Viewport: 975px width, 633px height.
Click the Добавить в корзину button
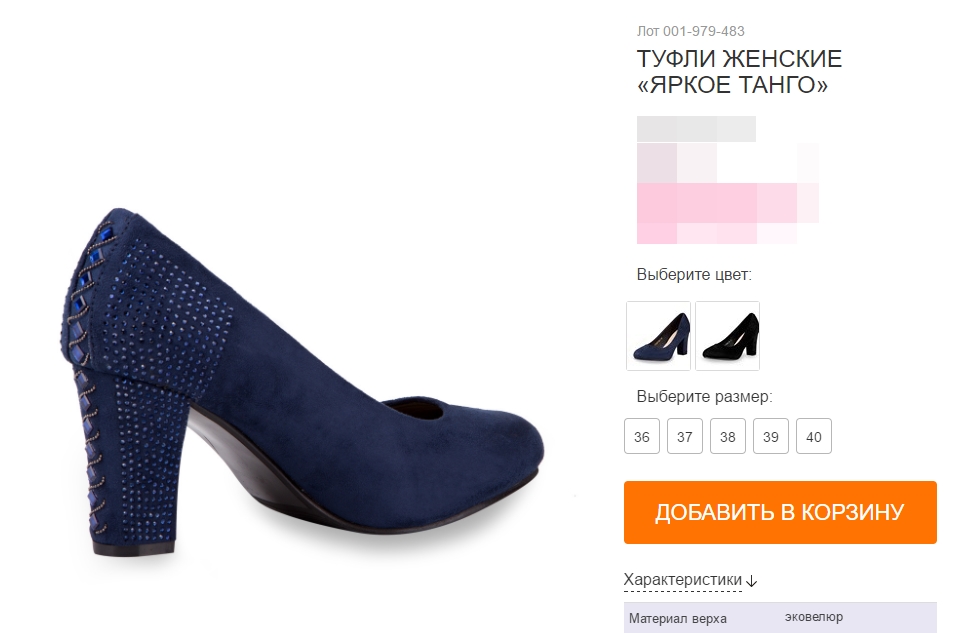click(780, 512)
